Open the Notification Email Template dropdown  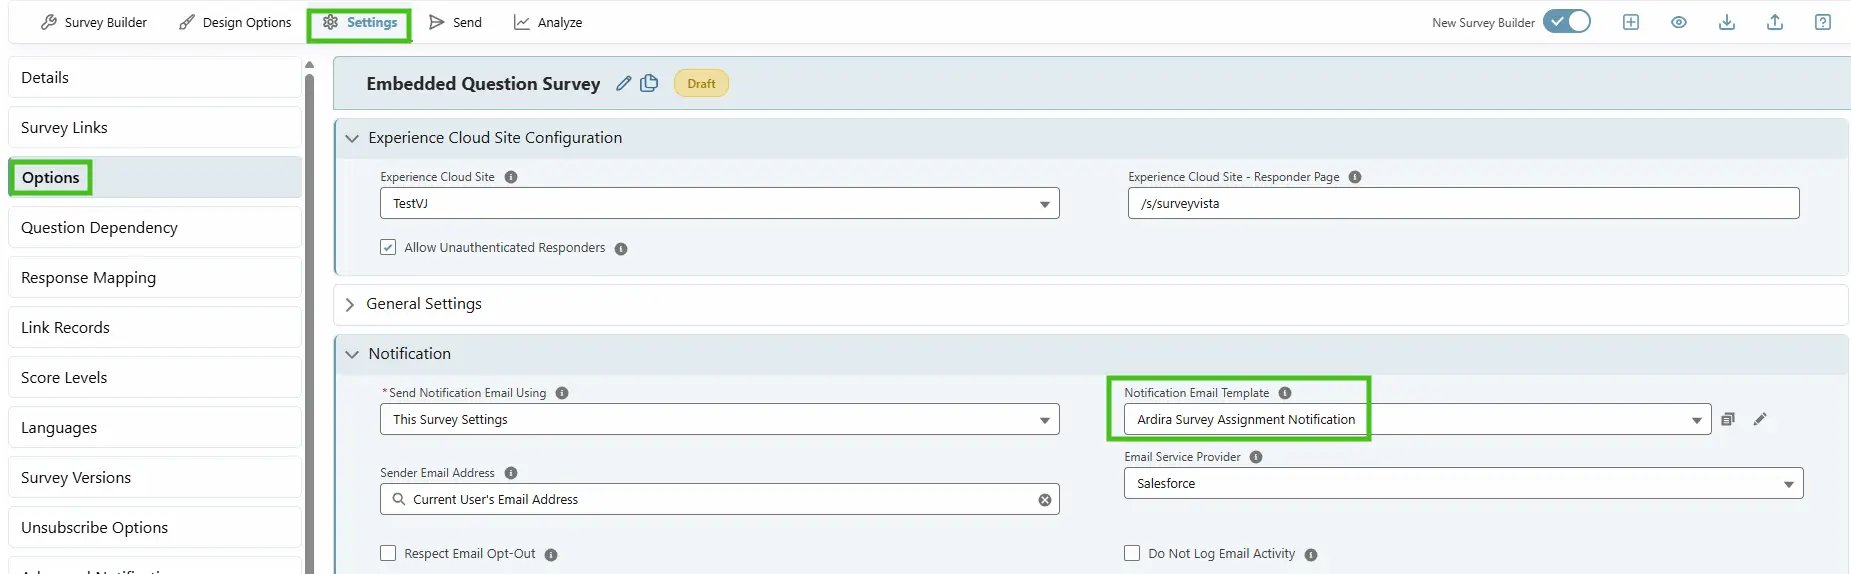coord(1417,419)
